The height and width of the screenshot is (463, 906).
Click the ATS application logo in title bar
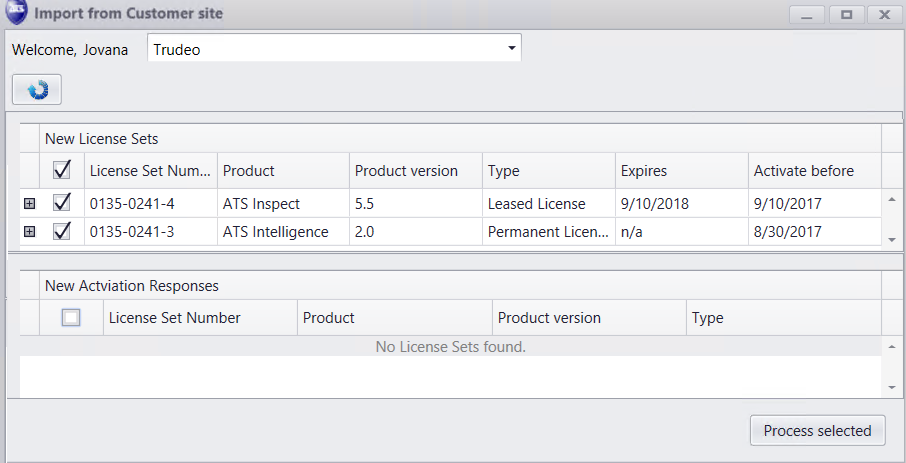(x=15, y=13)
